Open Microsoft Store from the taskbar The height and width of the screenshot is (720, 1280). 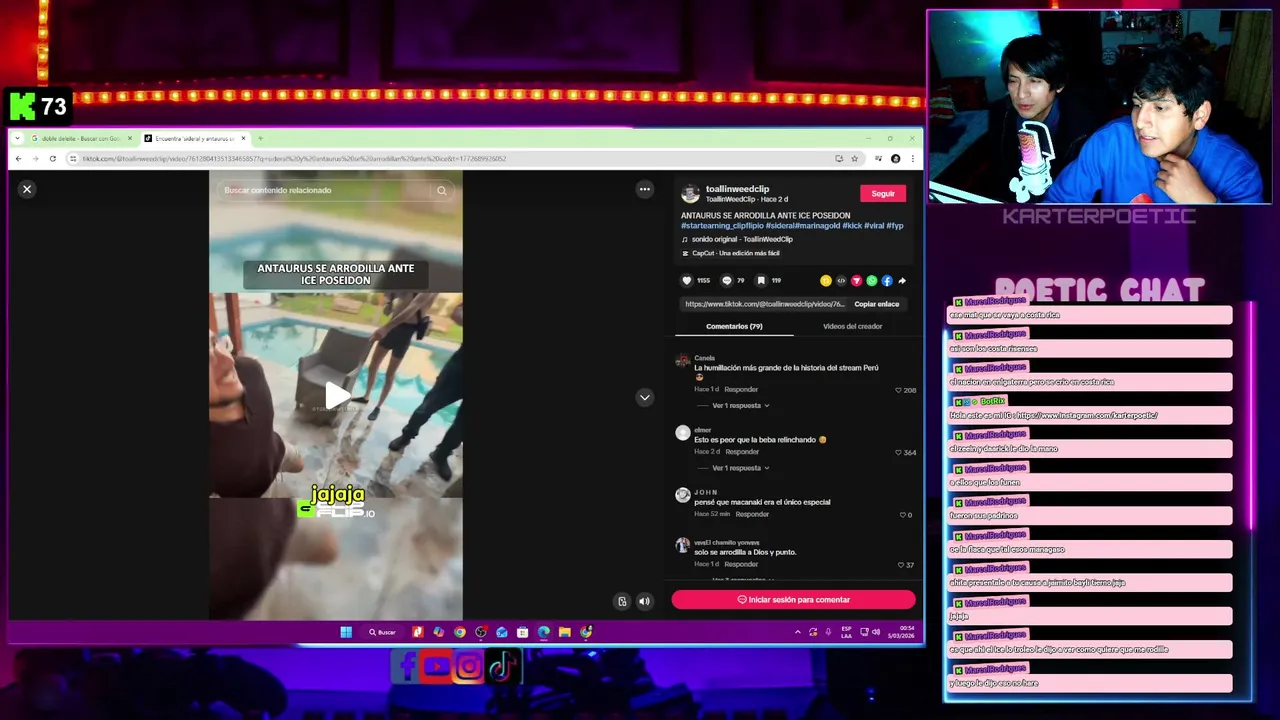click(522, 632)
